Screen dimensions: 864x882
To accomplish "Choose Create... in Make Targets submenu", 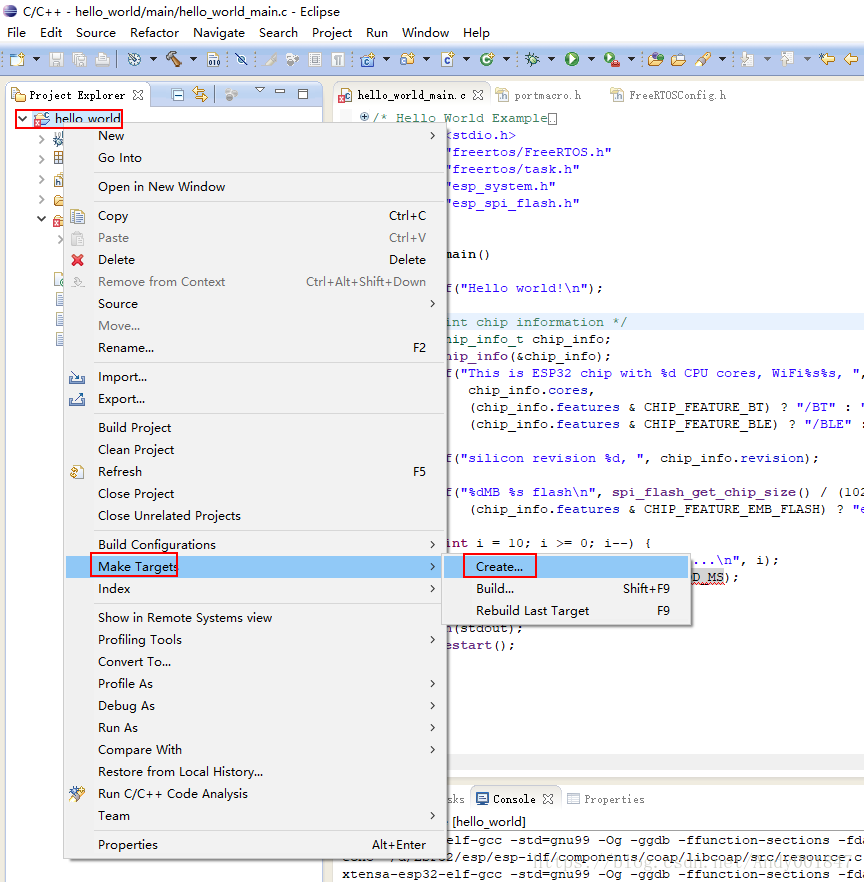I will (566, 566).
